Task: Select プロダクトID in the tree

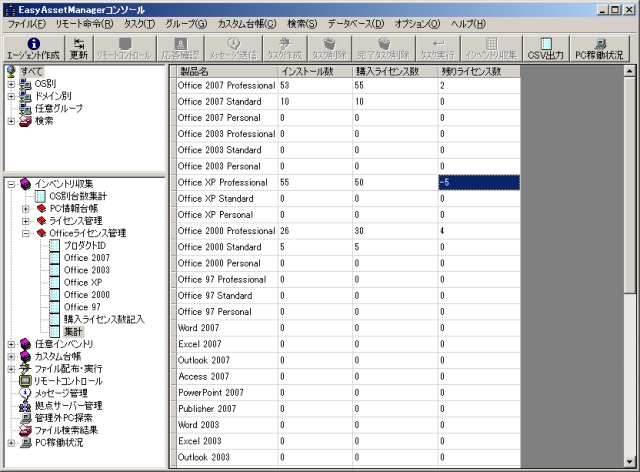Action: point(85,245)
